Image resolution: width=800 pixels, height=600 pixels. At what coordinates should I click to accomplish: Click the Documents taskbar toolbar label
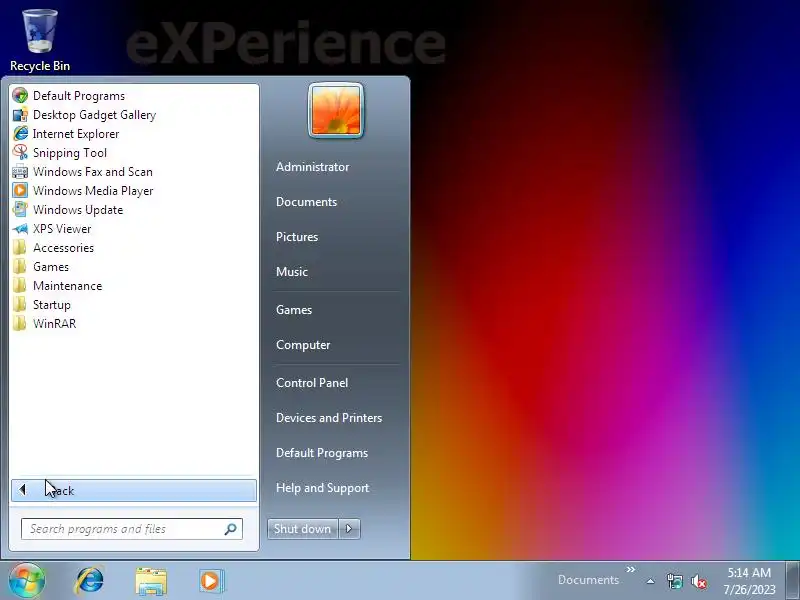click(588, 580)
